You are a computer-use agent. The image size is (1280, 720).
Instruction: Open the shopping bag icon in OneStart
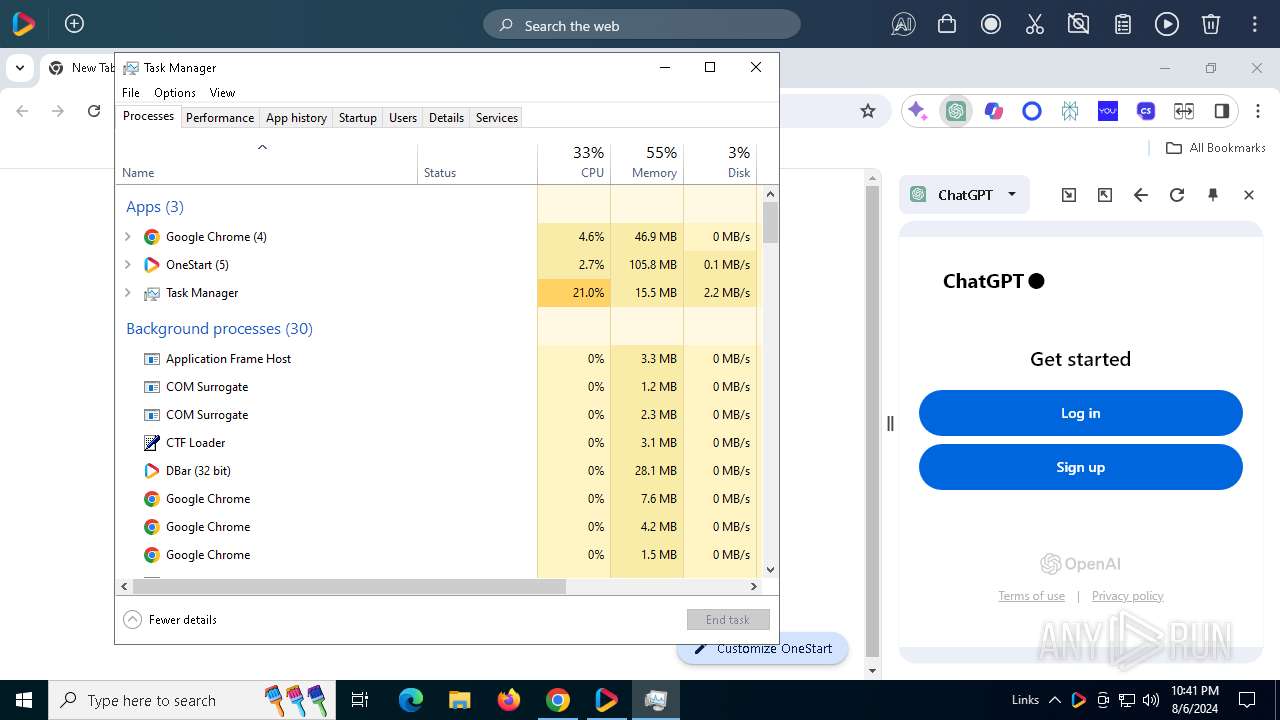[x=947, y=25]
